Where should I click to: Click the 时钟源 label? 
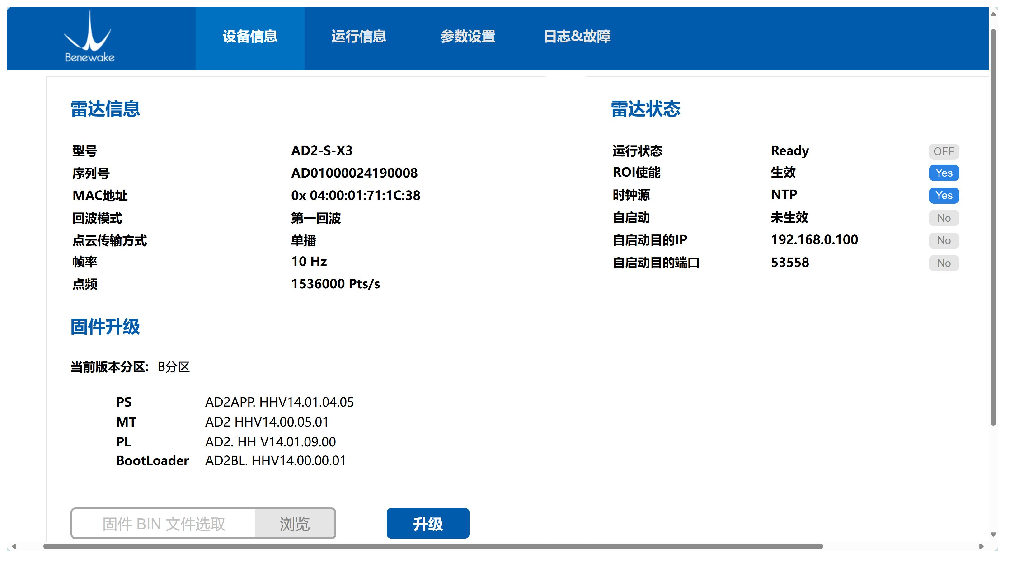pyautogui.click(x=631, y=195)
